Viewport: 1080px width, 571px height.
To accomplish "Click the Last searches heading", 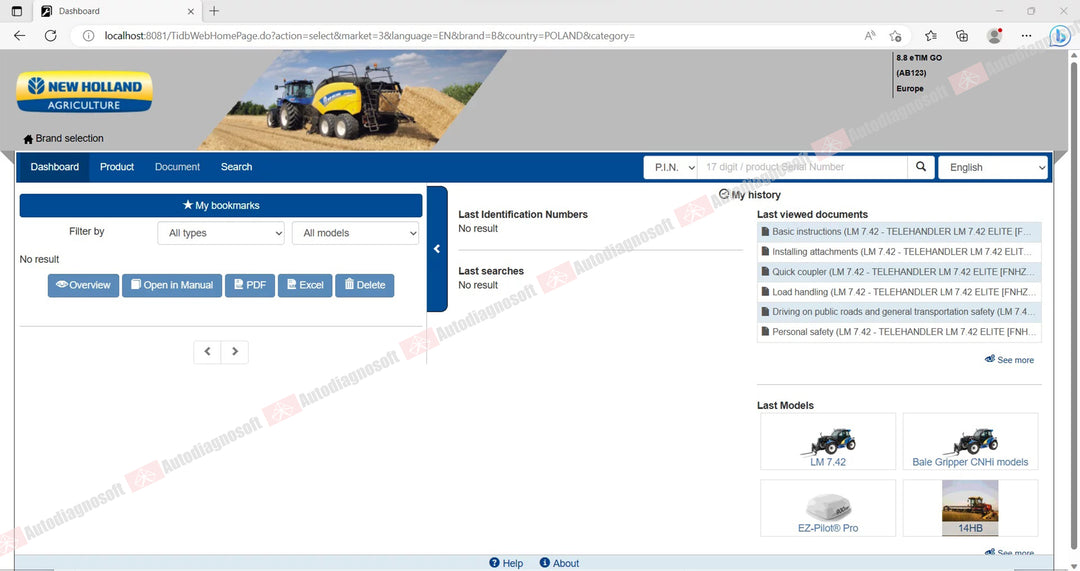I will 491,271.
